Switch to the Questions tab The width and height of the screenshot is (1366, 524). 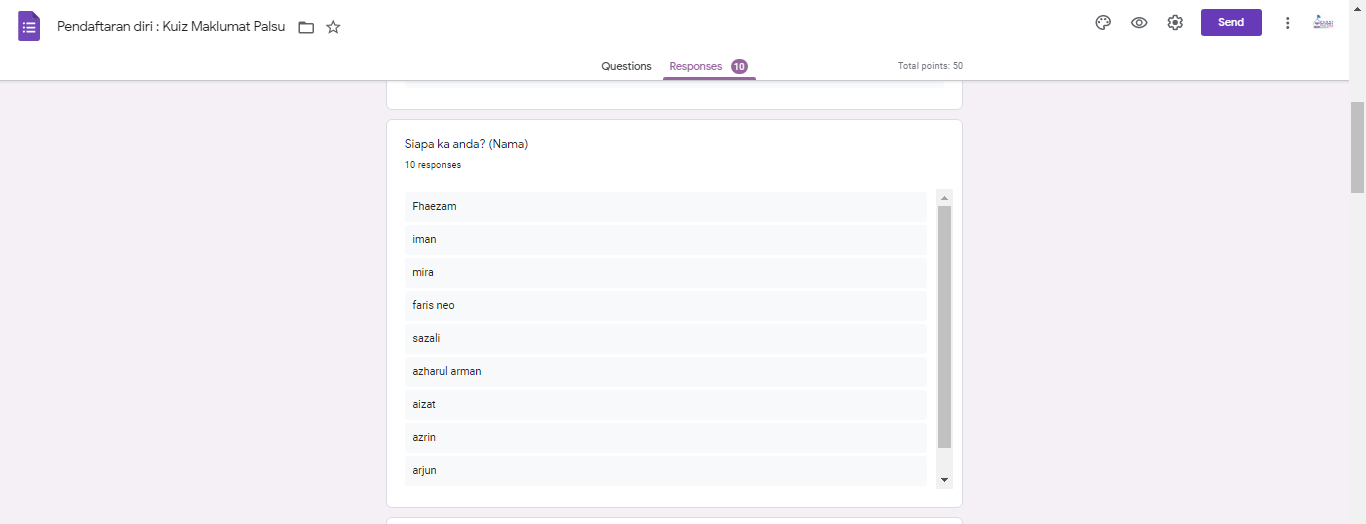[626, 66]
